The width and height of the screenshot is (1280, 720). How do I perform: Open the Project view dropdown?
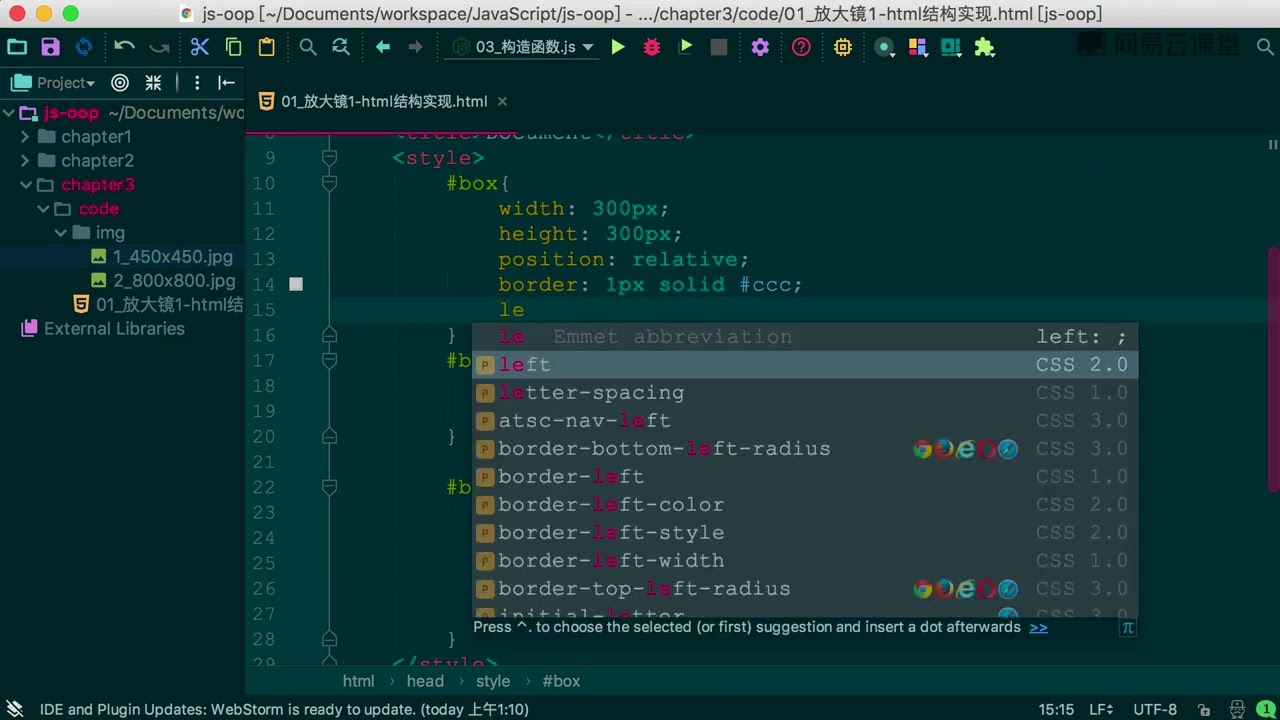pos(53,83)
